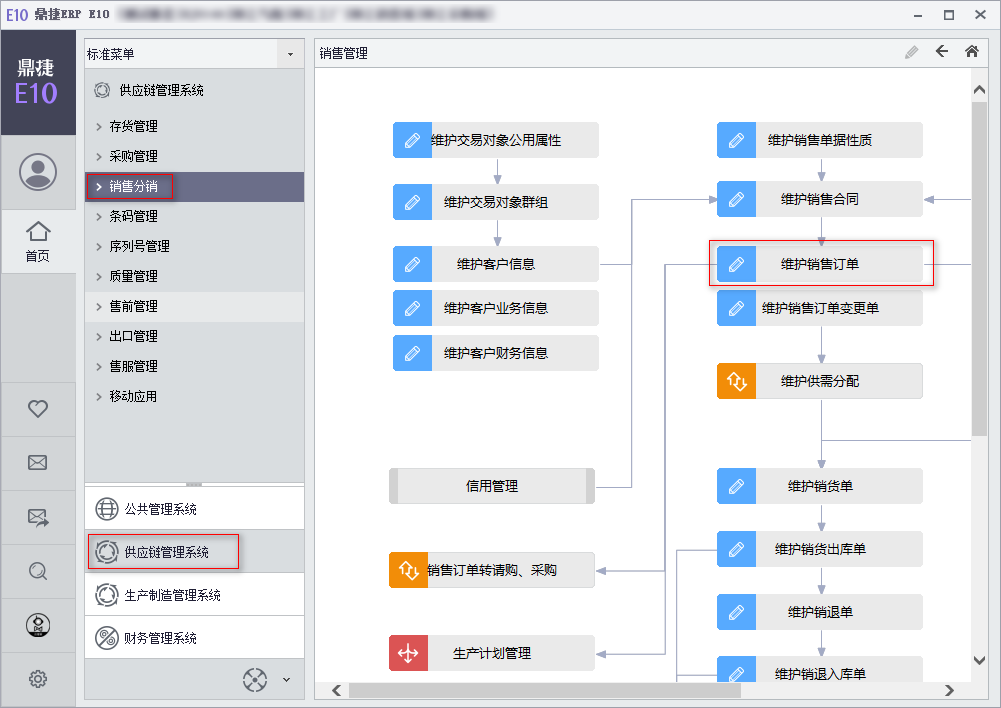This screenshot has width=1001, height=708.
Task: Switch to 生产制造管理系统 module
Action: pyautogui.click(x=172, y=595)
